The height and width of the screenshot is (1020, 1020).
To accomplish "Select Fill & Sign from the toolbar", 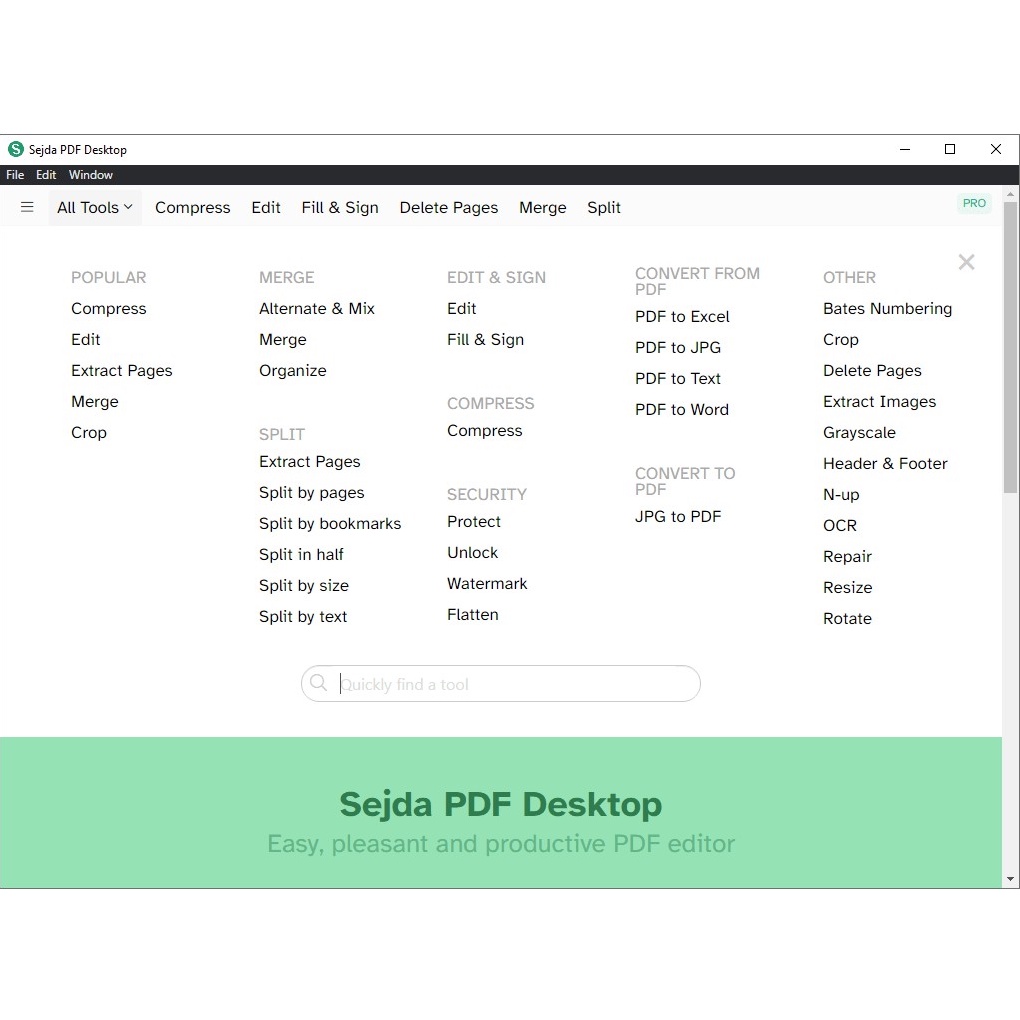I will 339,207.
